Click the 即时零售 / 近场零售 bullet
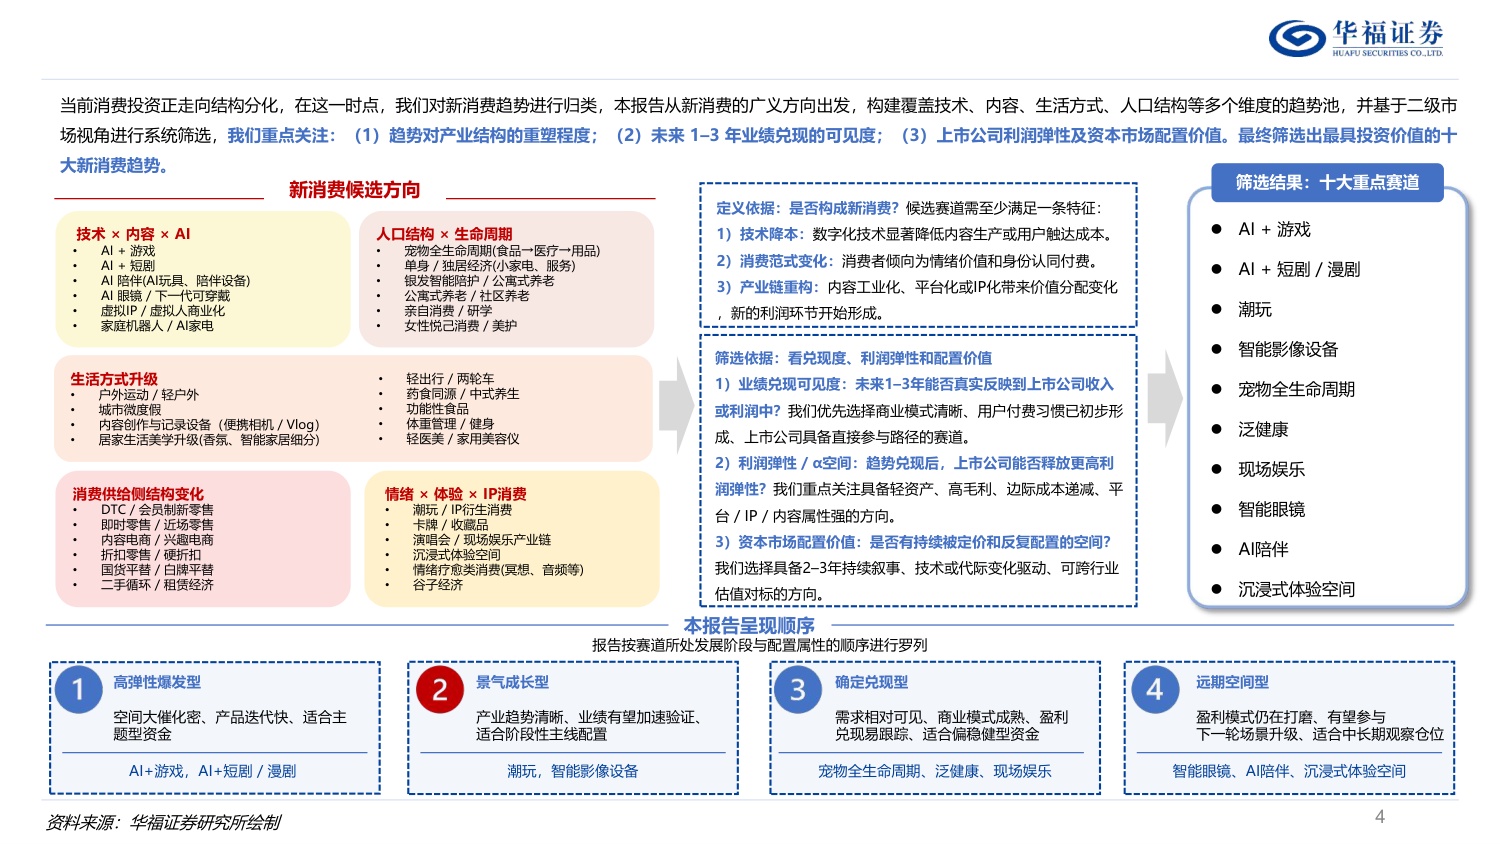This screenshot has height=844, width=1500. pos(157,525)
